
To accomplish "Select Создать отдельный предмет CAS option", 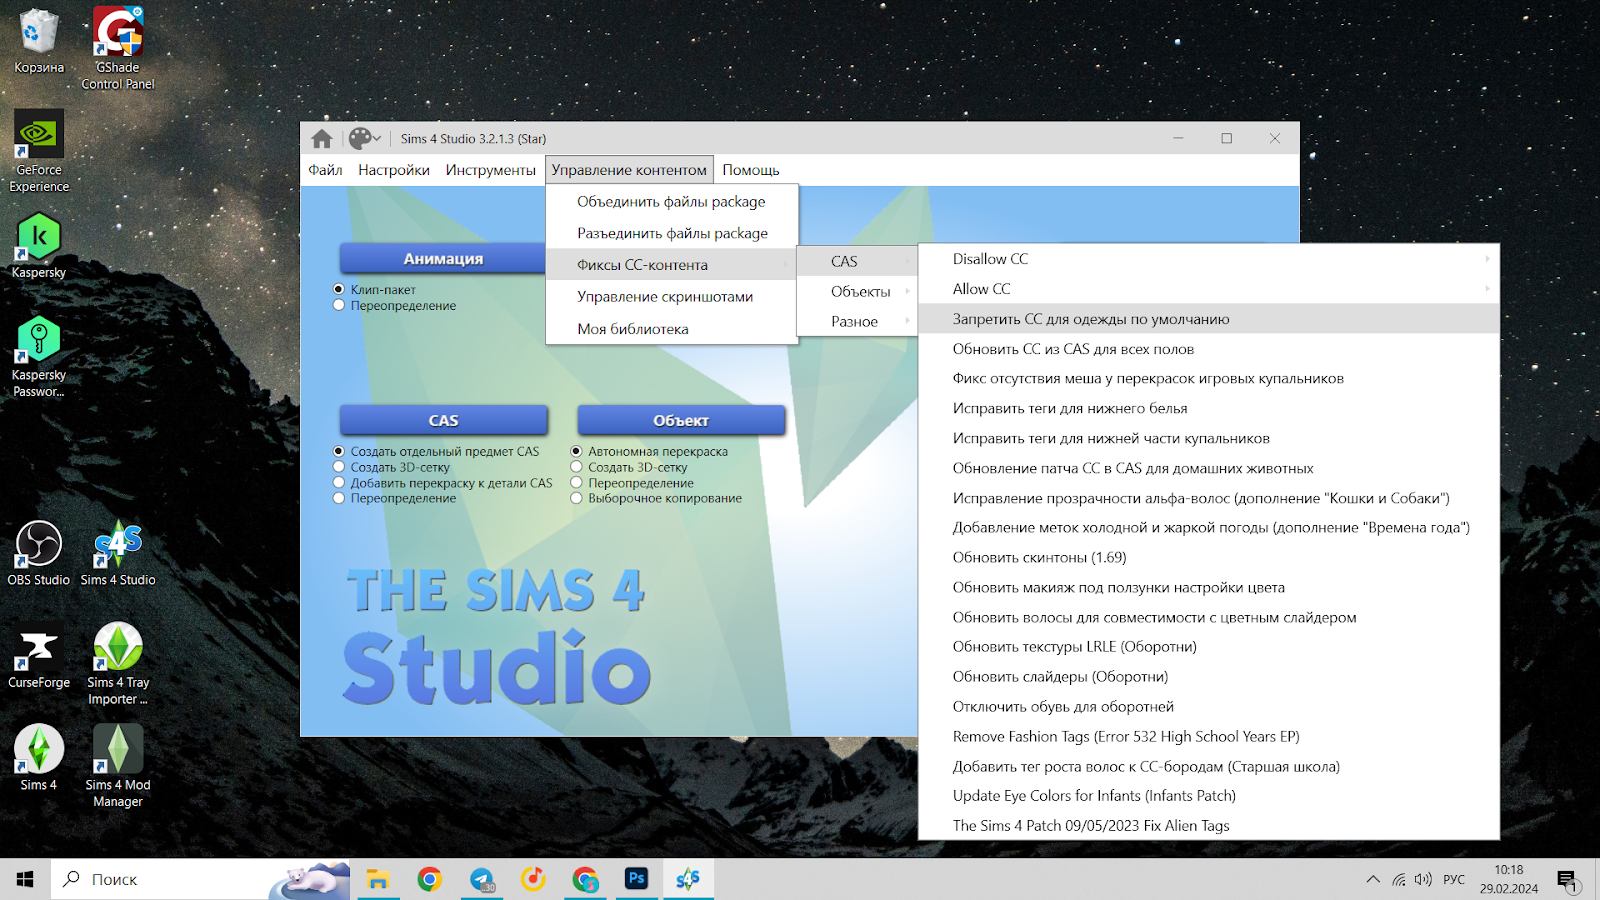I will click(339, 452).
